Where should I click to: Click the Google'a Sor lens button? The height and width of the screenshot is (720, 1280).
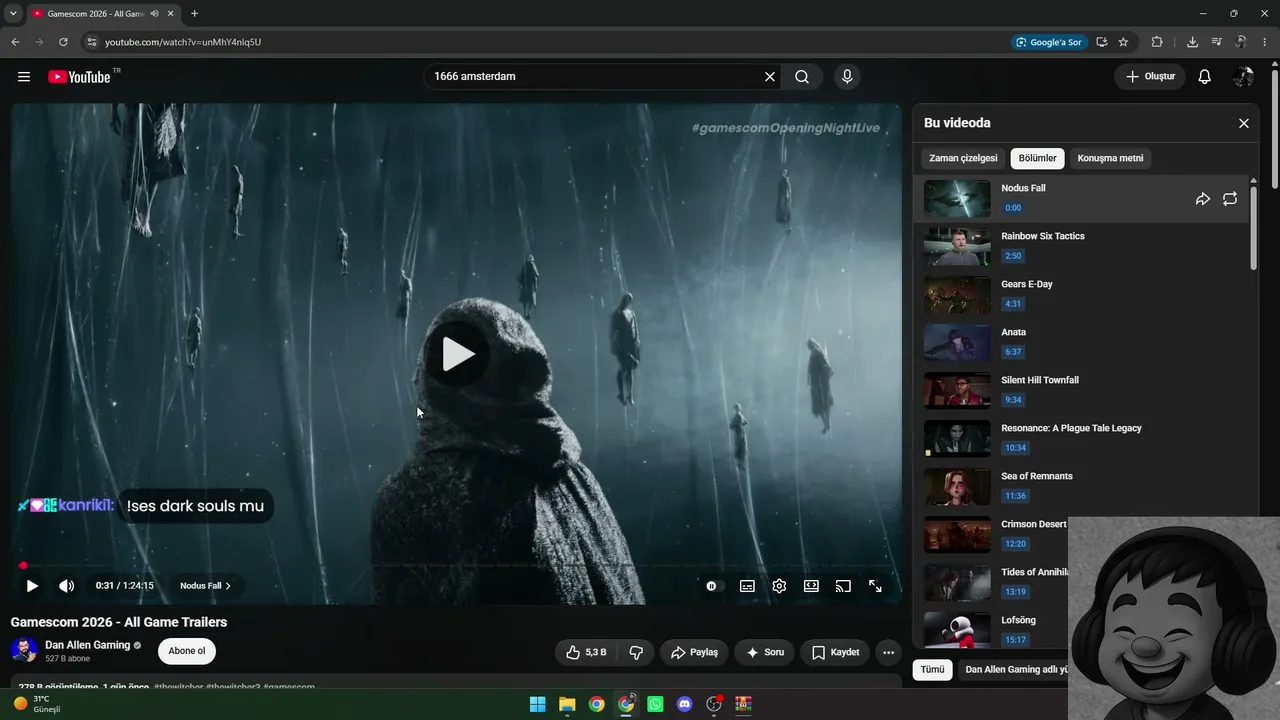[x=1048, y=42]
